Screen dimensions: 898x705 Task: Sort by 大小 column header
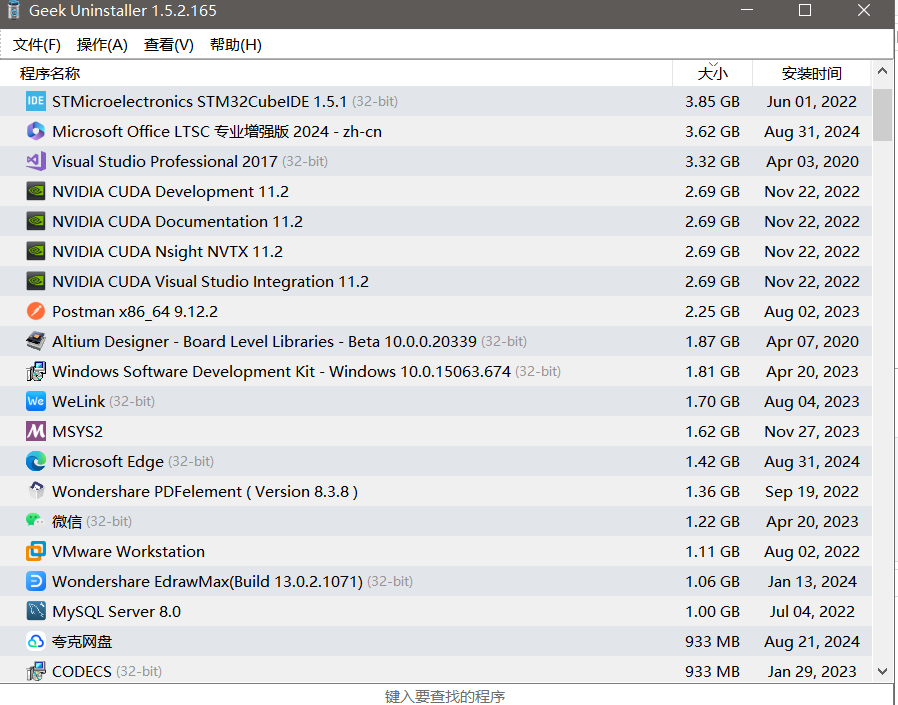[x=712, y=73]
